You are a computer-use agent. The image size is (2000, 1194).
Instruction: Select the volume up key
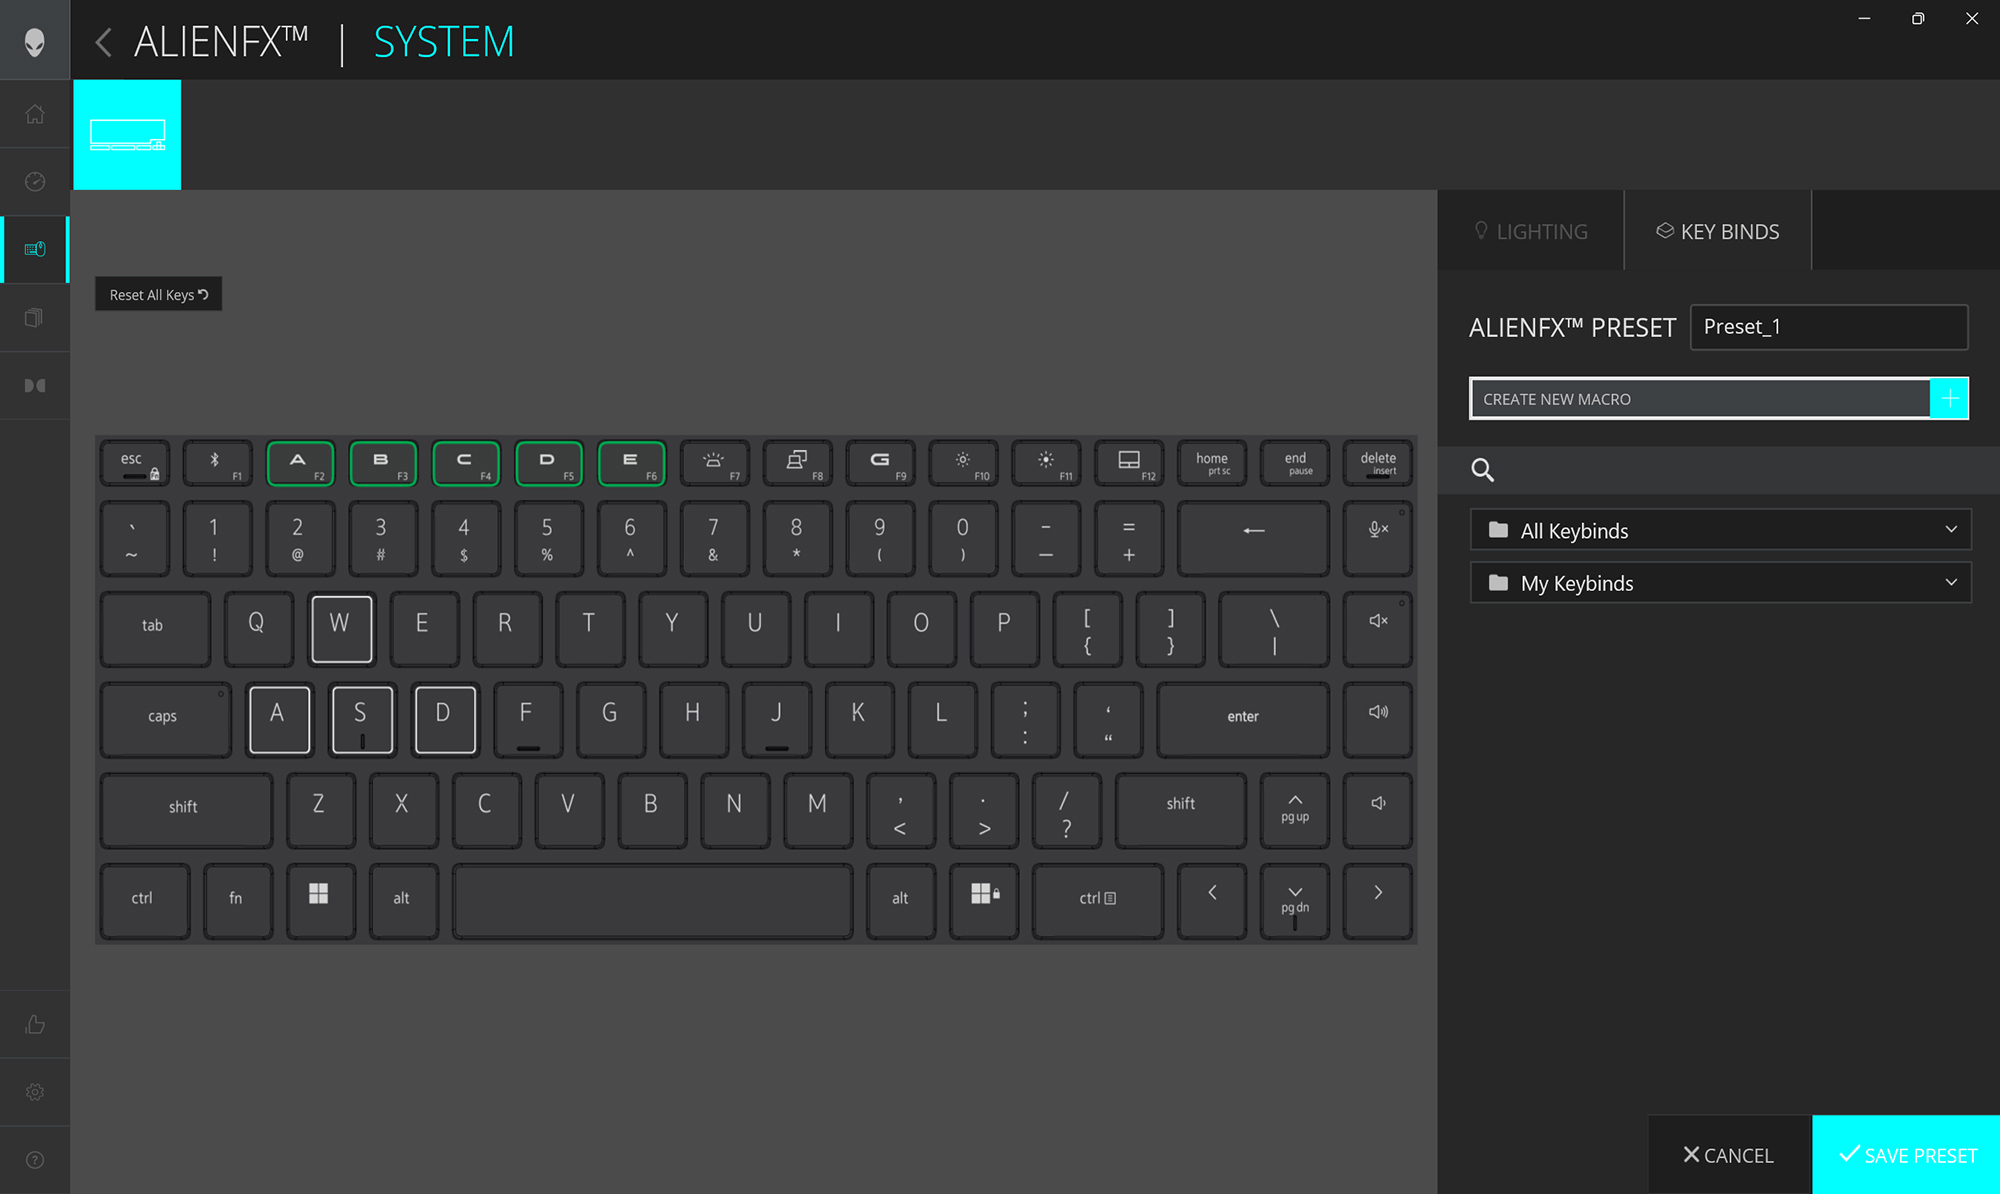pos(1379,720)
